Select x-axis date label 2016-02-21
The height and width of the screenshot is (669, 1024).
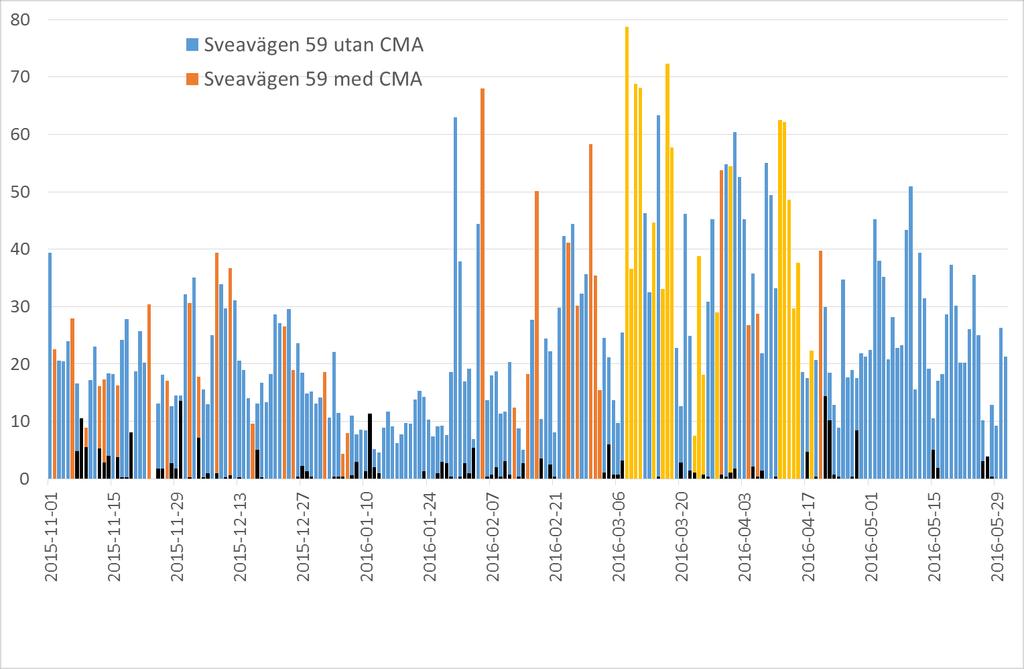(556, 536)
